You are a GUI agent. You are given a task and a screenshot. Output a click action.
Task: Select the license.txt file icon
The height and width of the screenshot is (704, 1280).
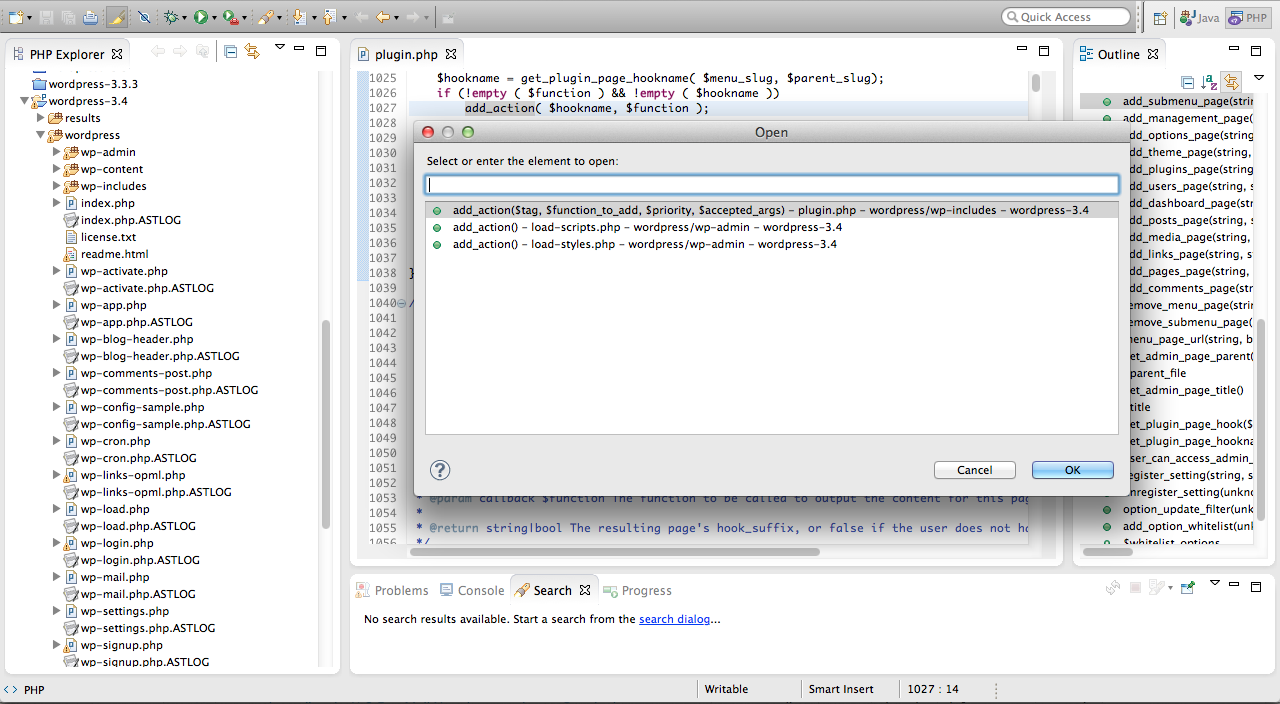[x=71, y=237]
